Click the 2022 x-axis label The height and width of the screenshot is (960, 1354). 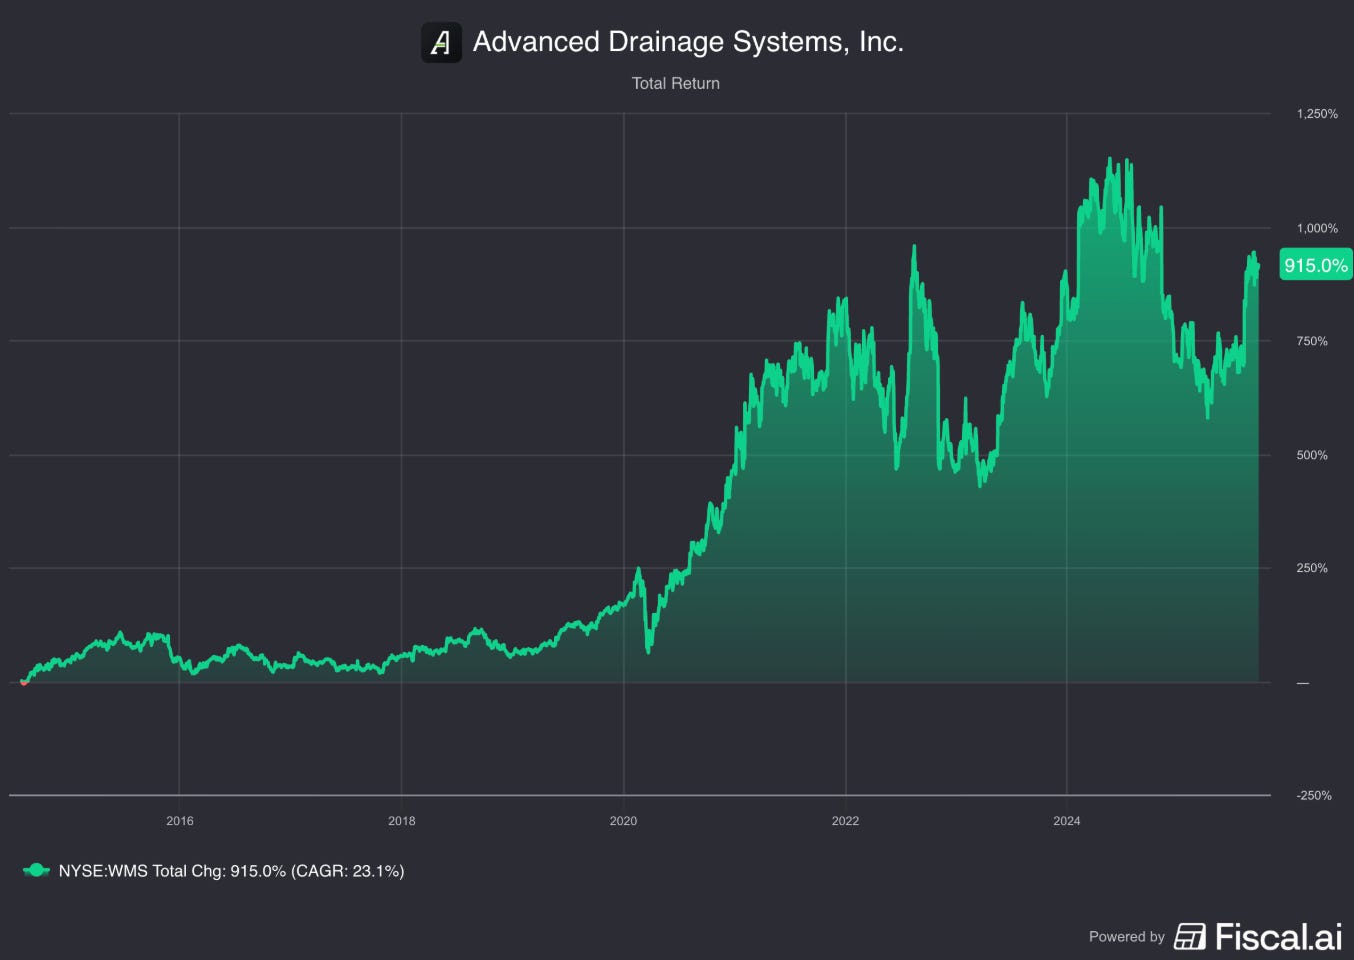click(x=845, y=821)
